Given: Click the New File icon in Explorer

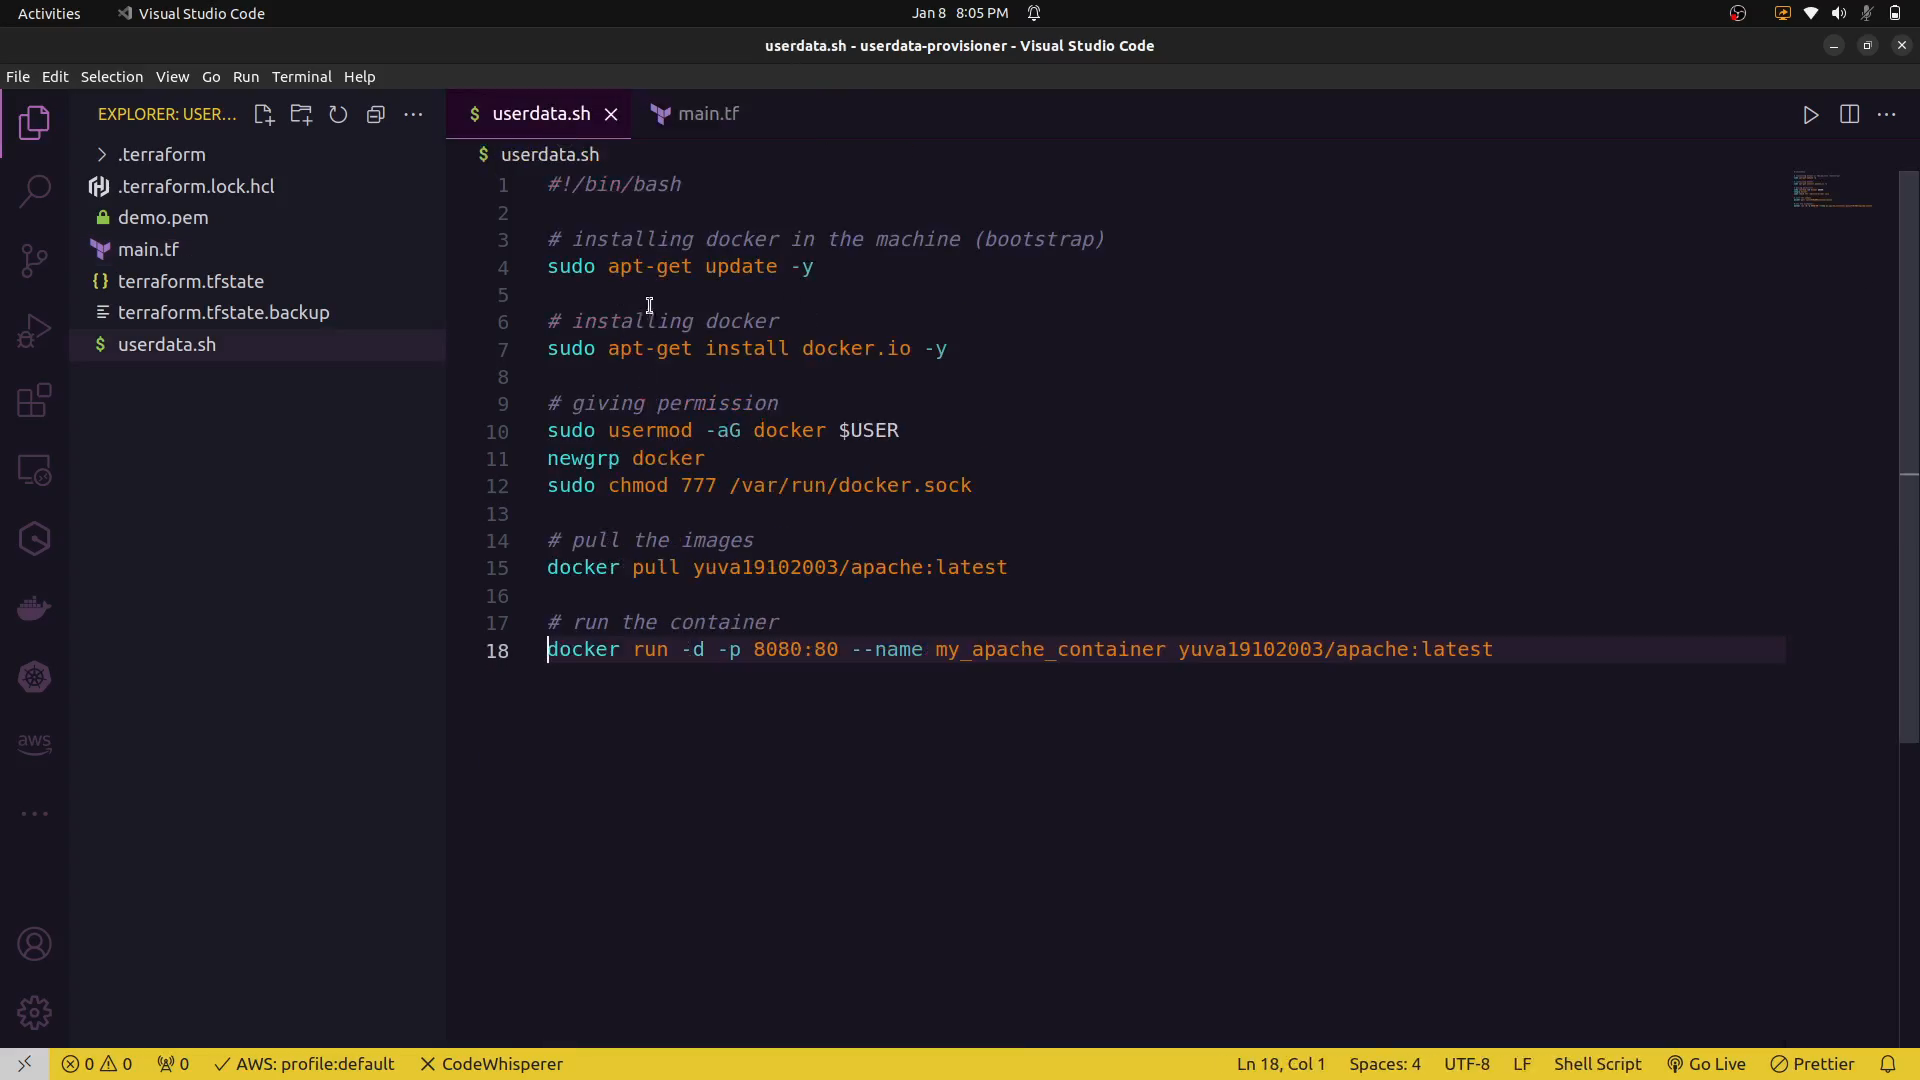Looking at the screenshot, I should click(x=264, y=115).
